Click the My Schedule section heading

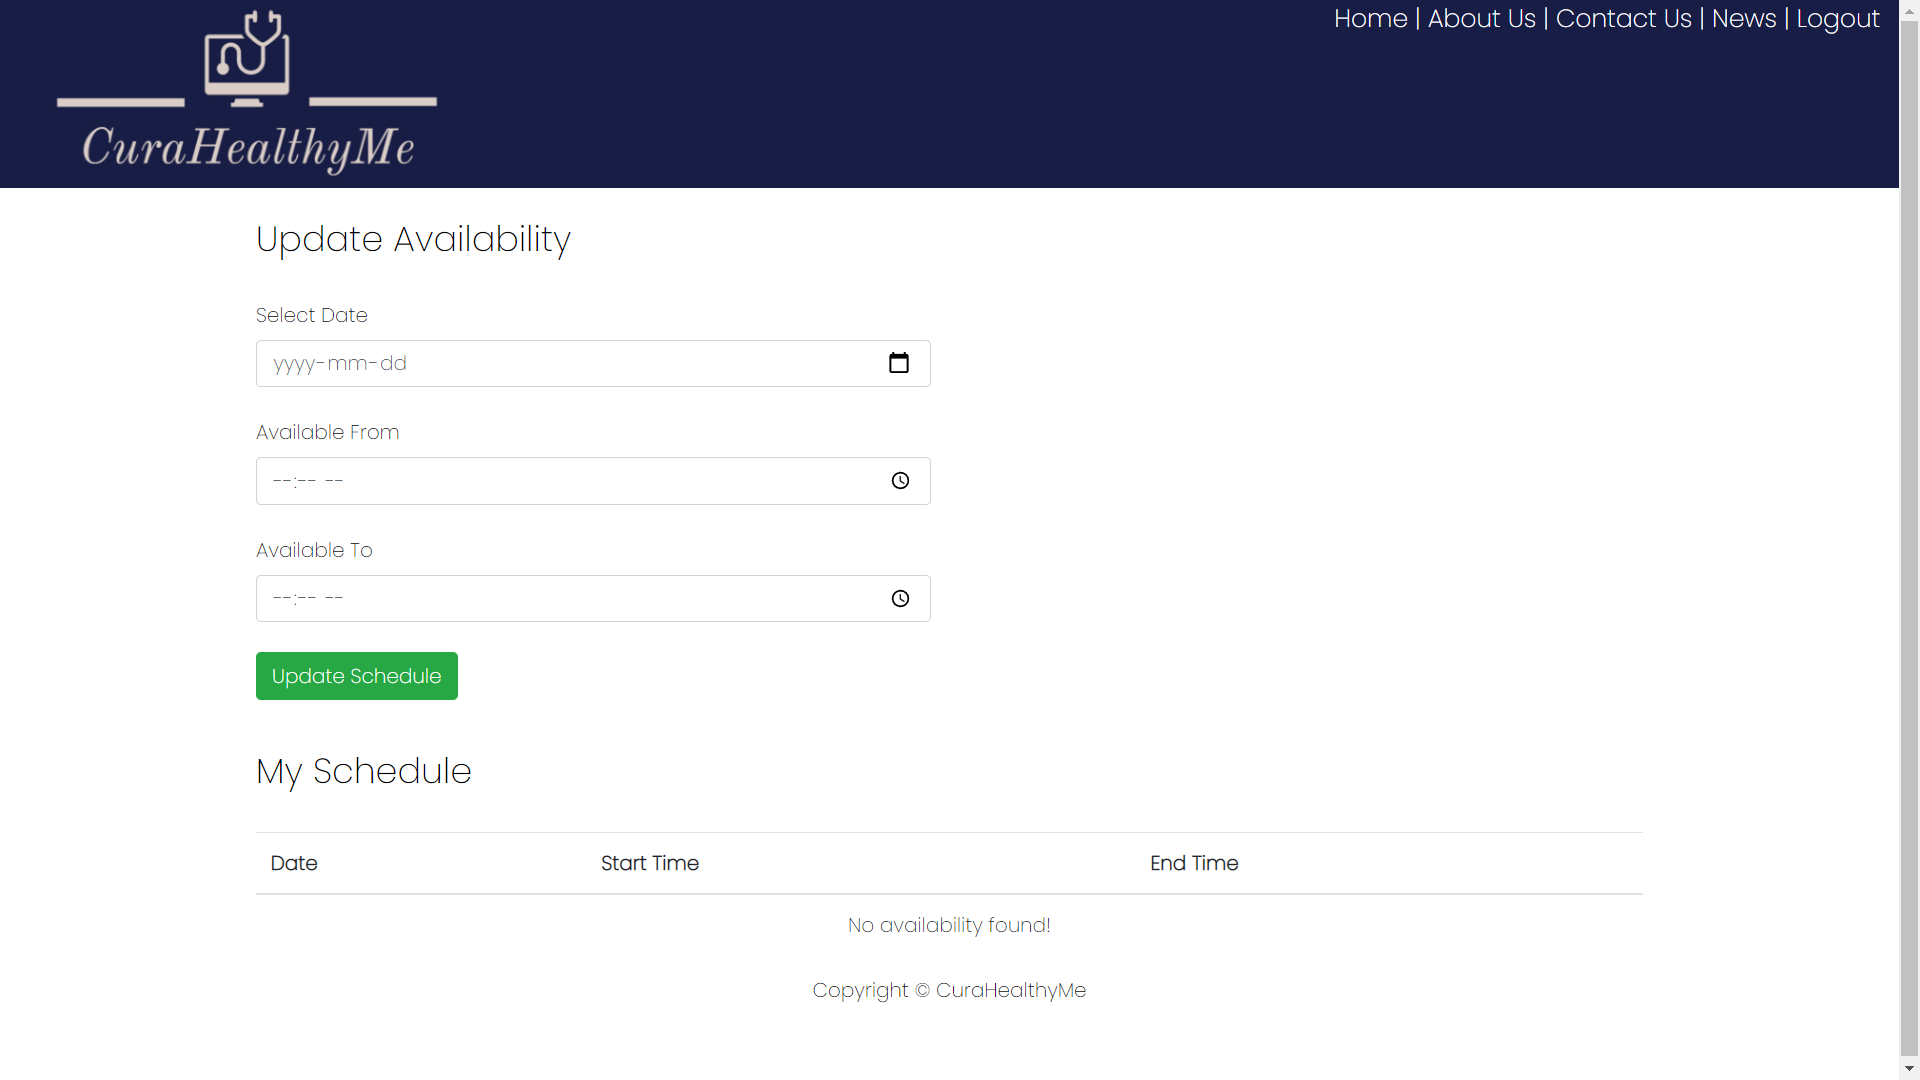click(364, 771)
